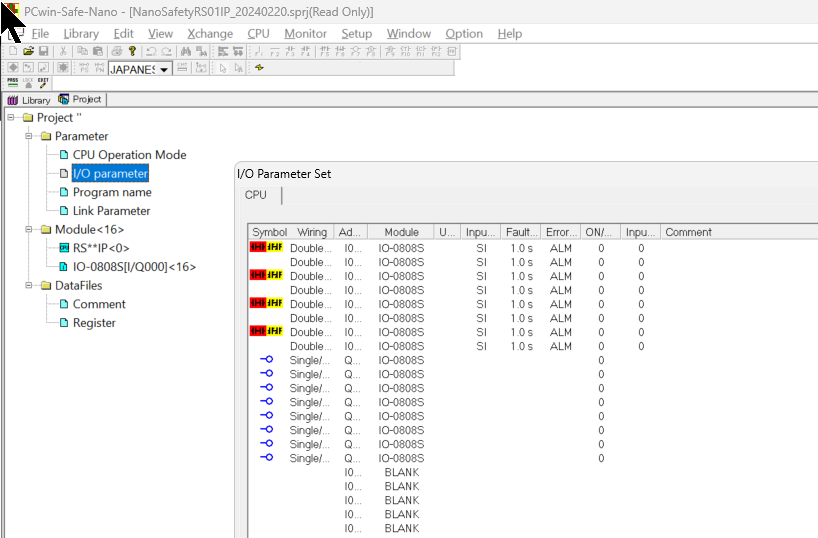This screenshot has width=818, height=538.
Task: Click the Wiring column header
Action: click(312, 232)
